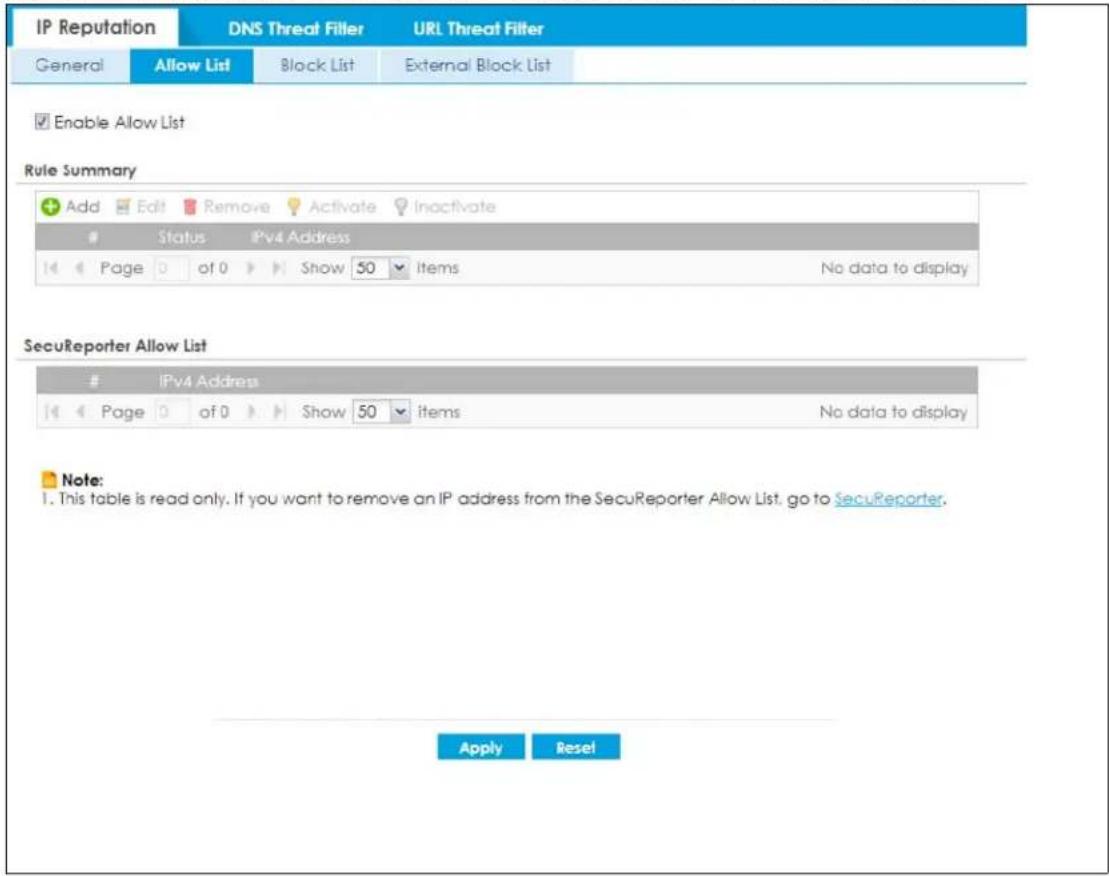Go to previous page in SecuReporter Allow List

(80, 411)
